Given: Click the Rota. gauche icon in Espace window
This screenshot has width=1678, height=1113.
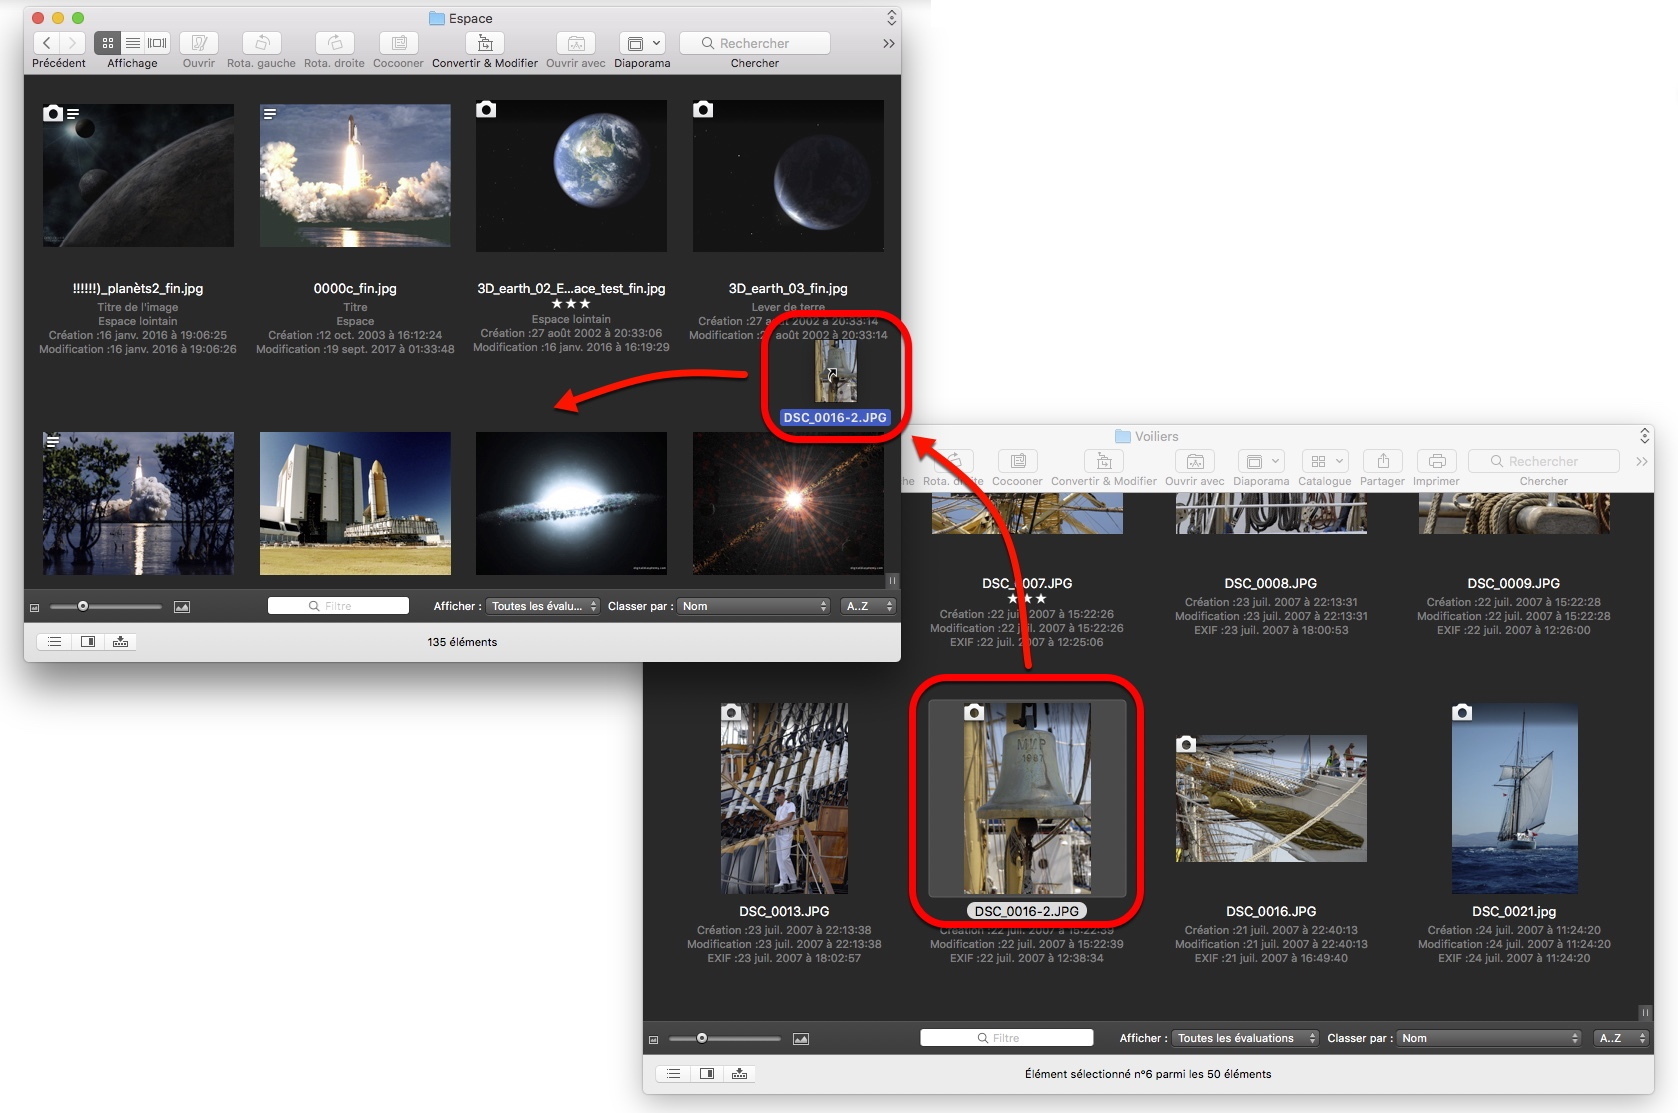Looking at the screenshot, I should pyautogui.click(x=262, y=43).
